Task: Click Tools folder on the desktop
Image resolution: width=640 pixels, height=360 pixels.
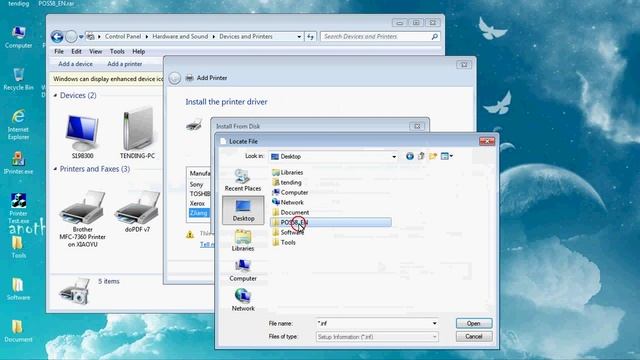Action: 18,247
